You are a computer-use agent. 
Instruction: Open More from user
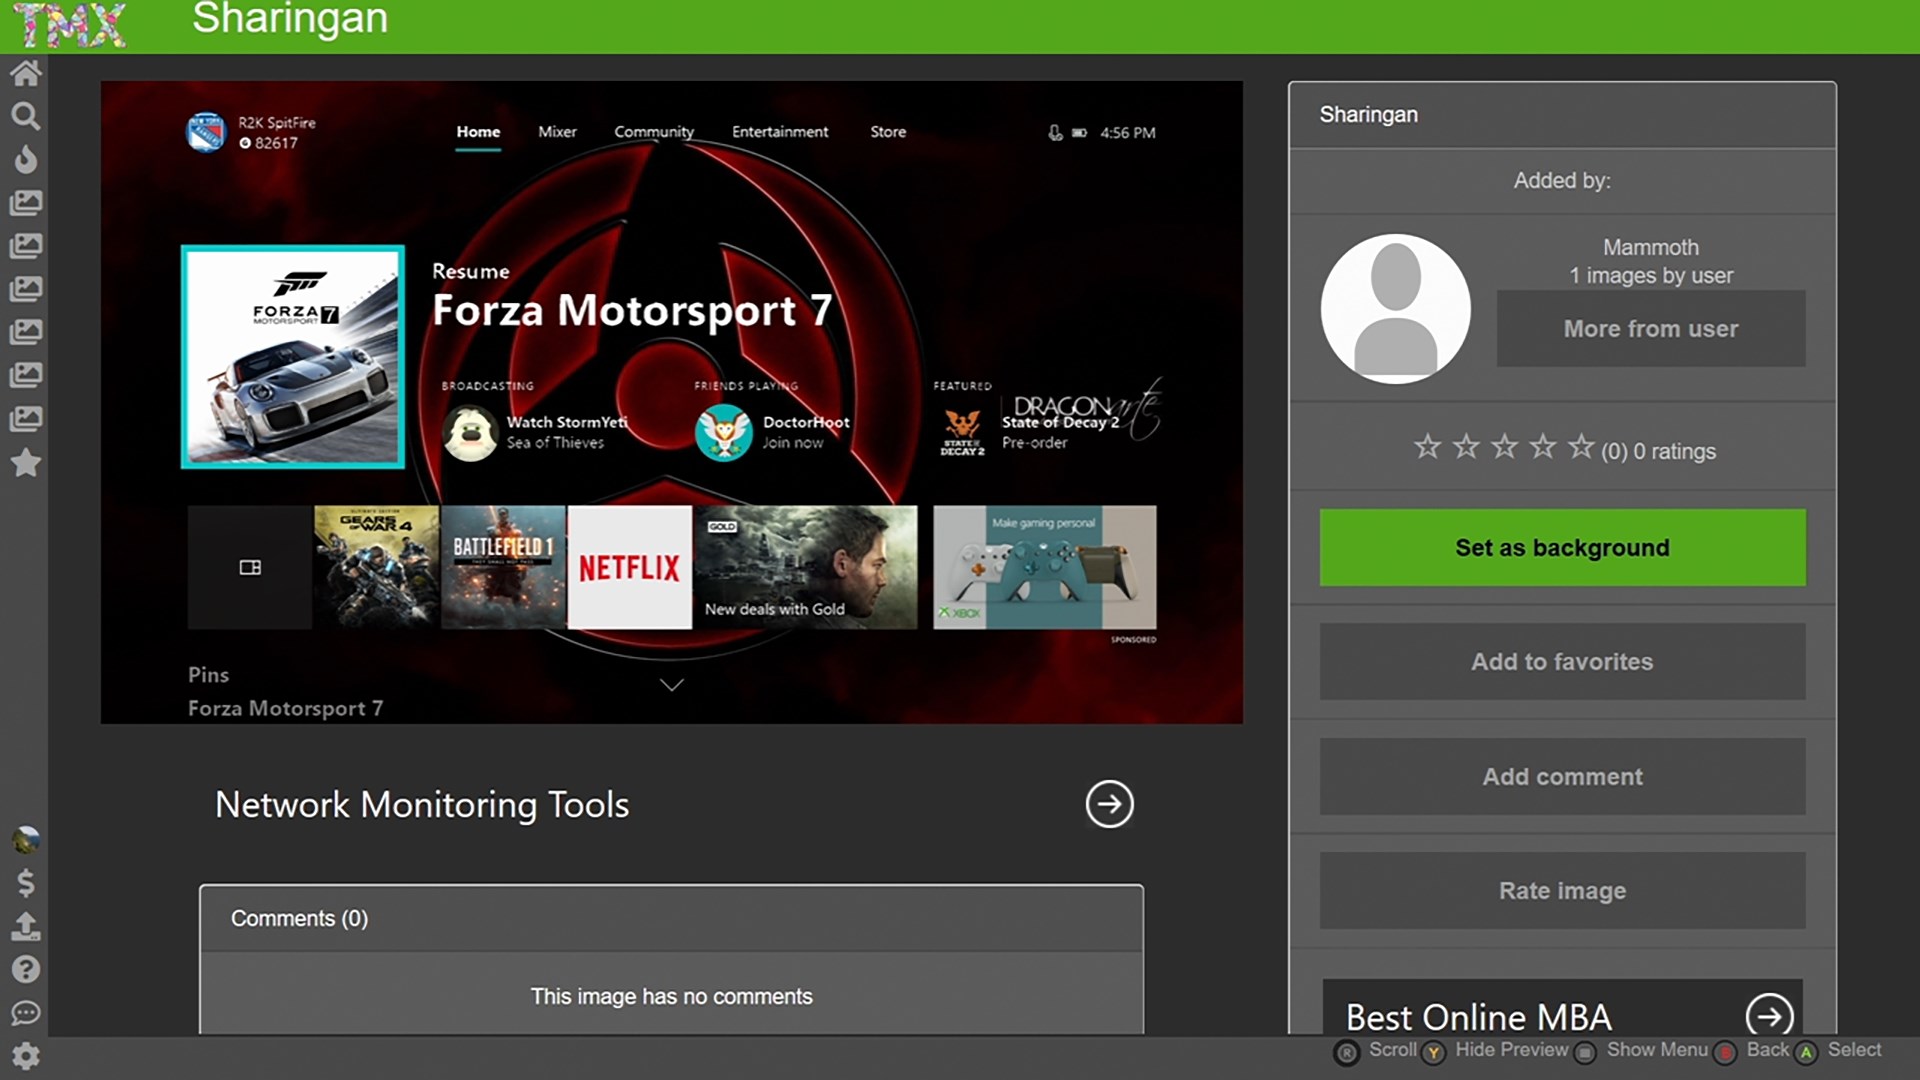[x=1650, y=328]
